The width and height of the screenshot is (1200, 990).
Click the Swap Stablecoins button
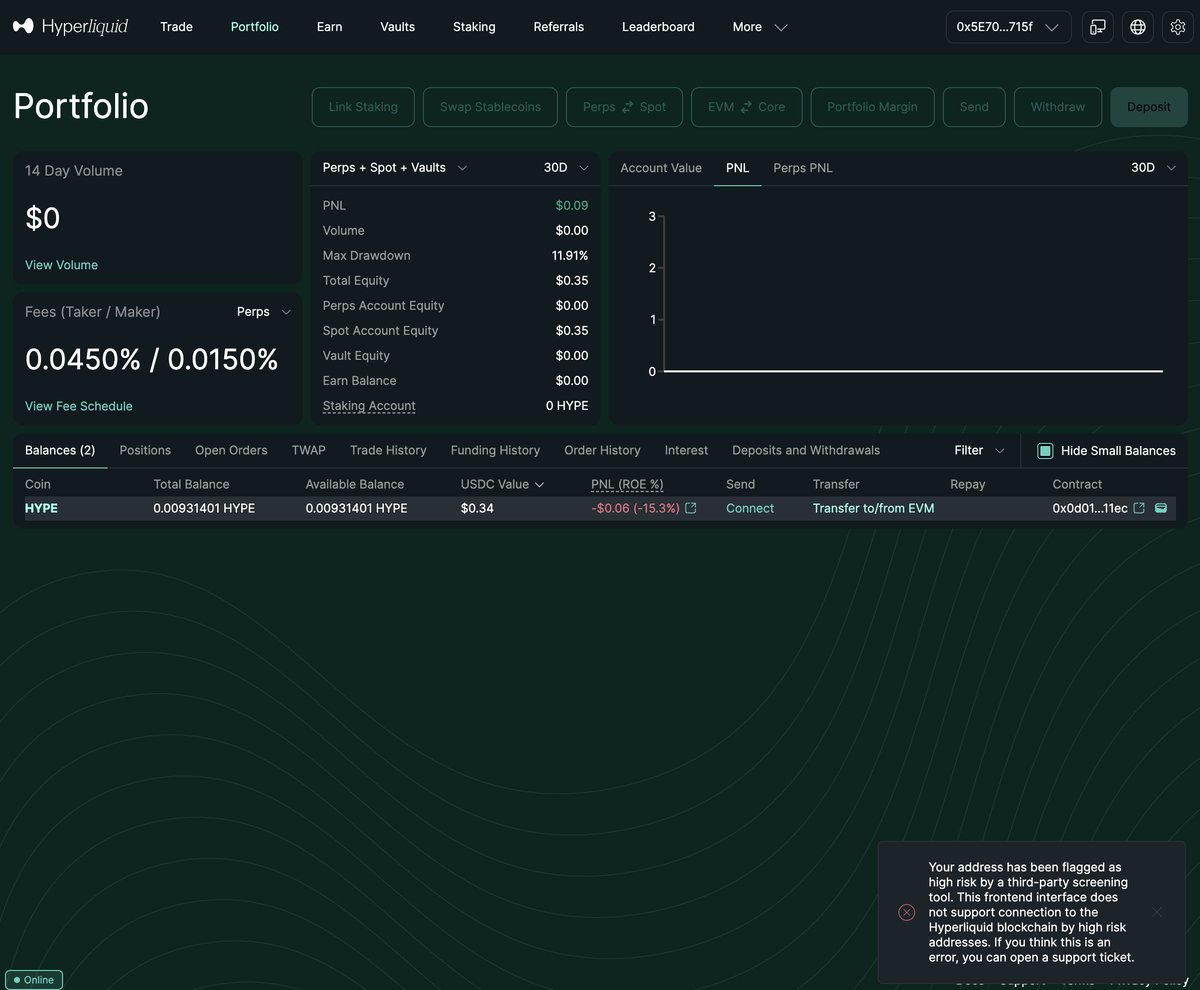tap(490, 107)
